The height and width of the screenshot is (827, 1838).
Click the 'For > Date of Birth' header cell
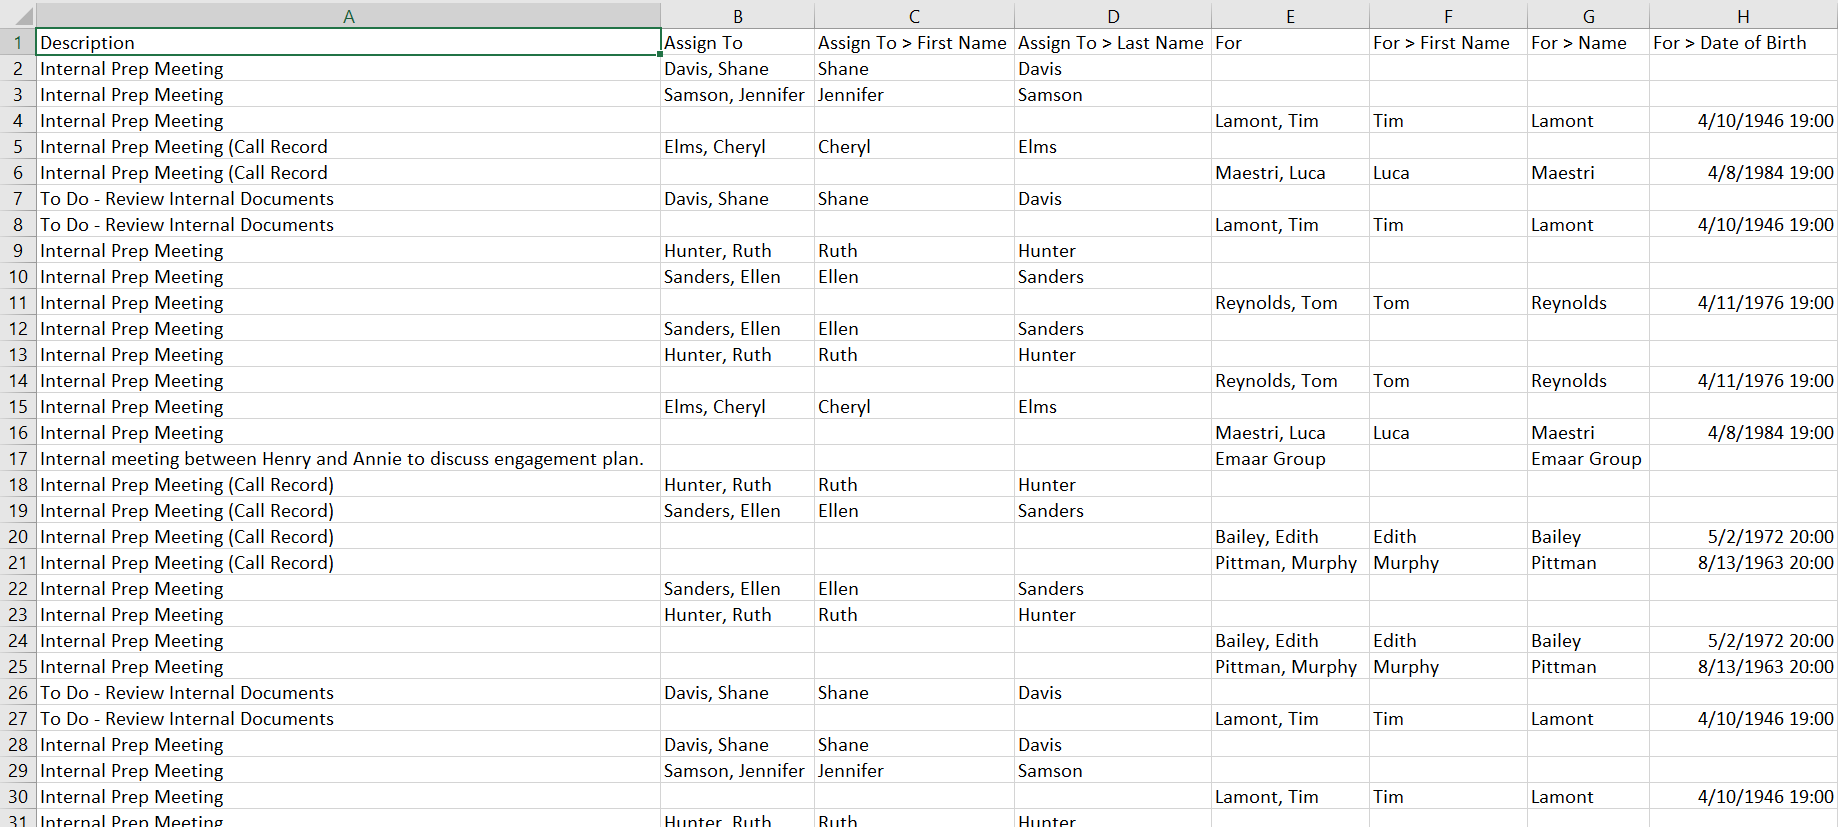click(1742, 43)
